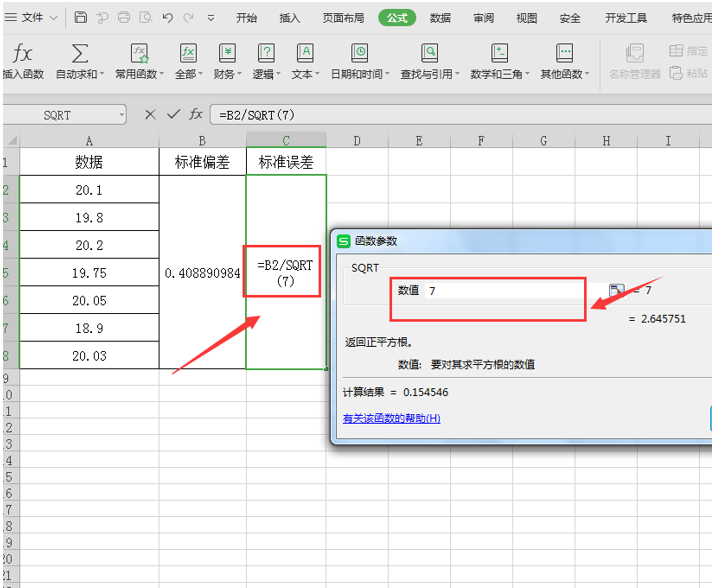Open the quick access toolbar customize arrow
716x588 pixels.
[x=211, y=18]
